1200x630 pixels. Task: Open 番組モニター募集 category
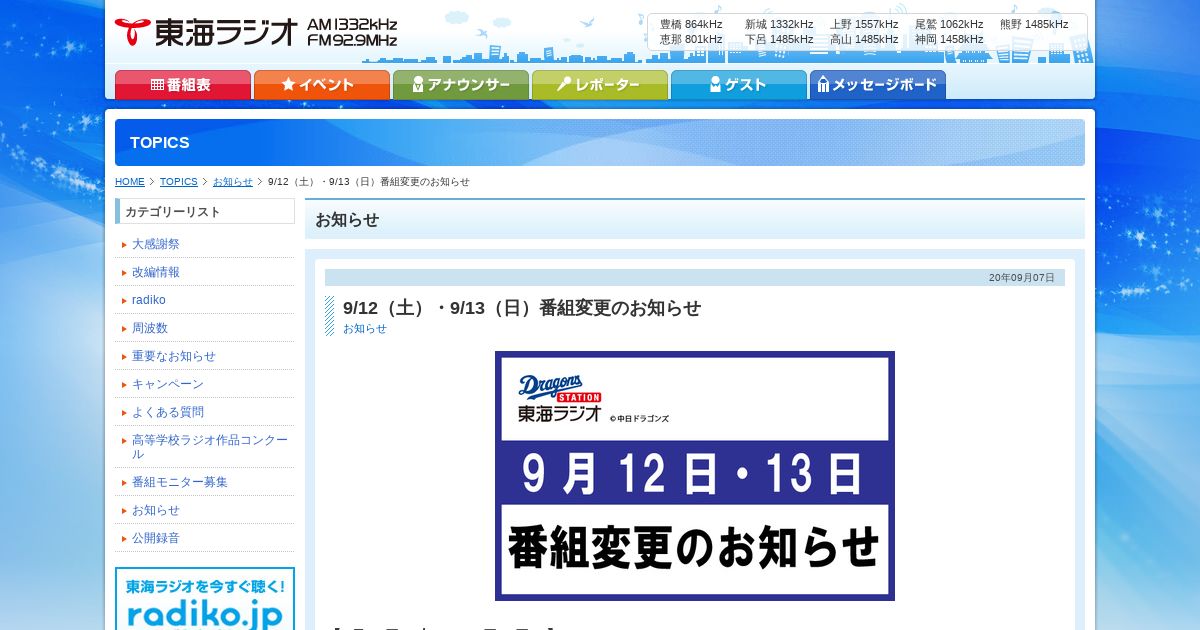[x=180, y=482]
